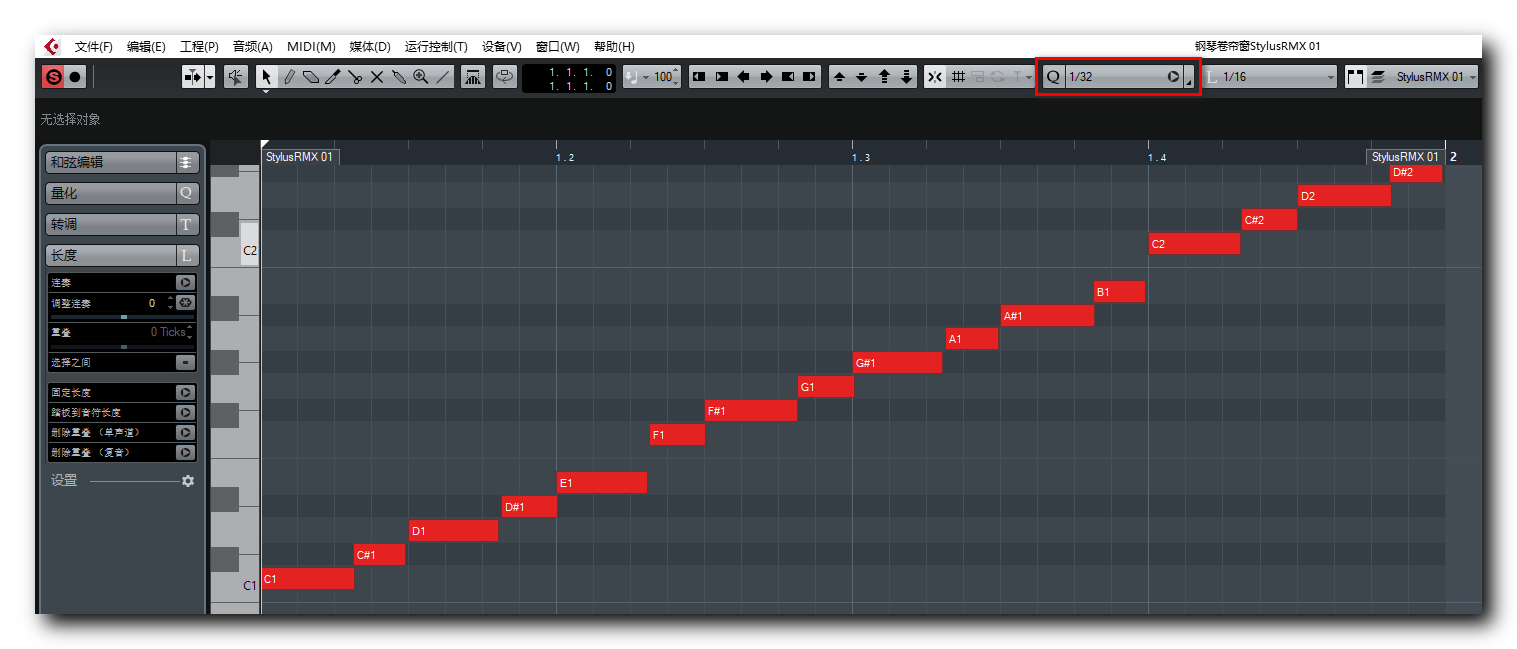
Task: Click Trim Start Right nudge icon
Action: (722, 76)
